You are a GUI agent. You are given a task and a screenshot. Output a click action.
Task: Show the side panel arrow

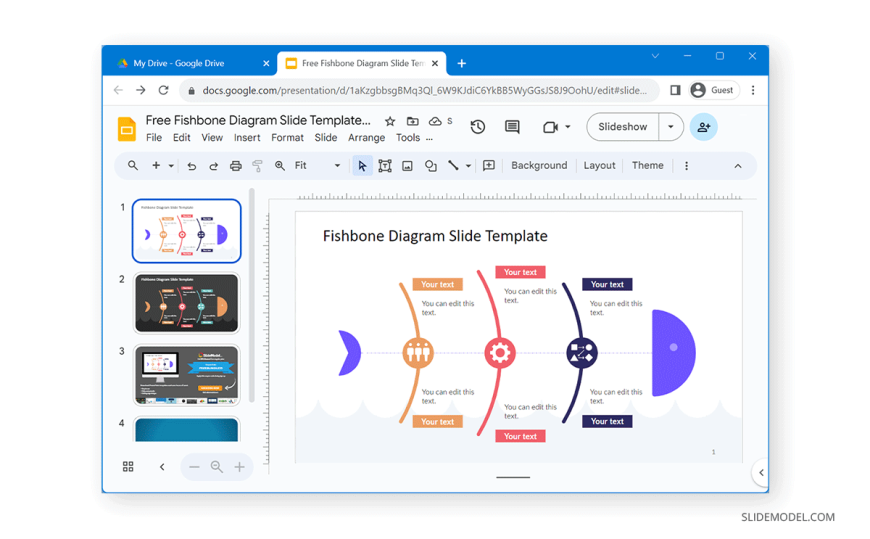(761, 473)
